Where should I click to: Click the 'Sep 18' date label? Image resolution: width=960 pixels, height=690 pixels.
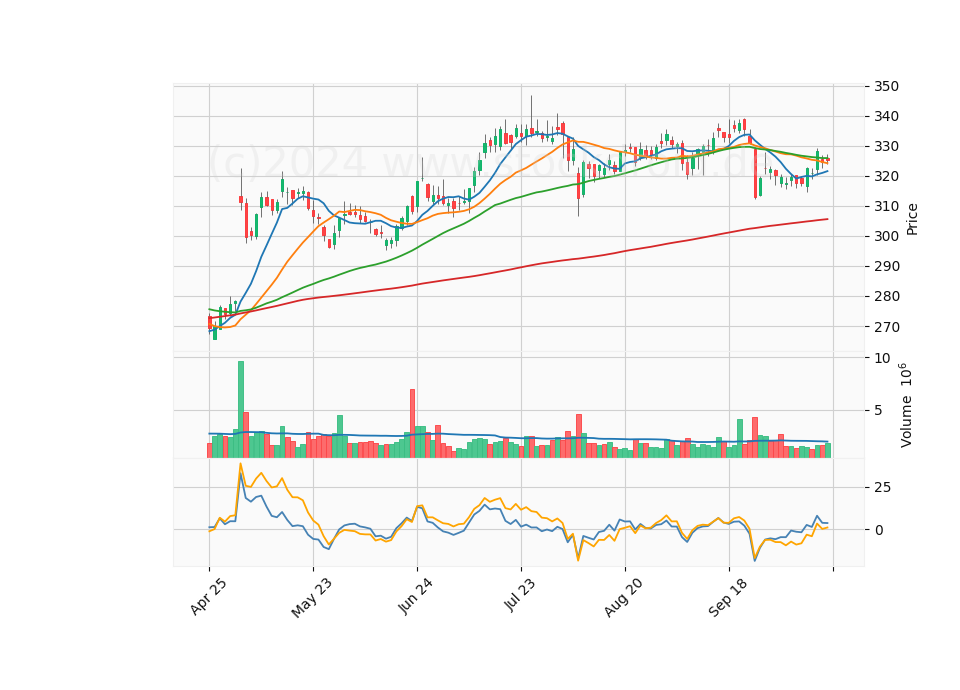[727, 598]
